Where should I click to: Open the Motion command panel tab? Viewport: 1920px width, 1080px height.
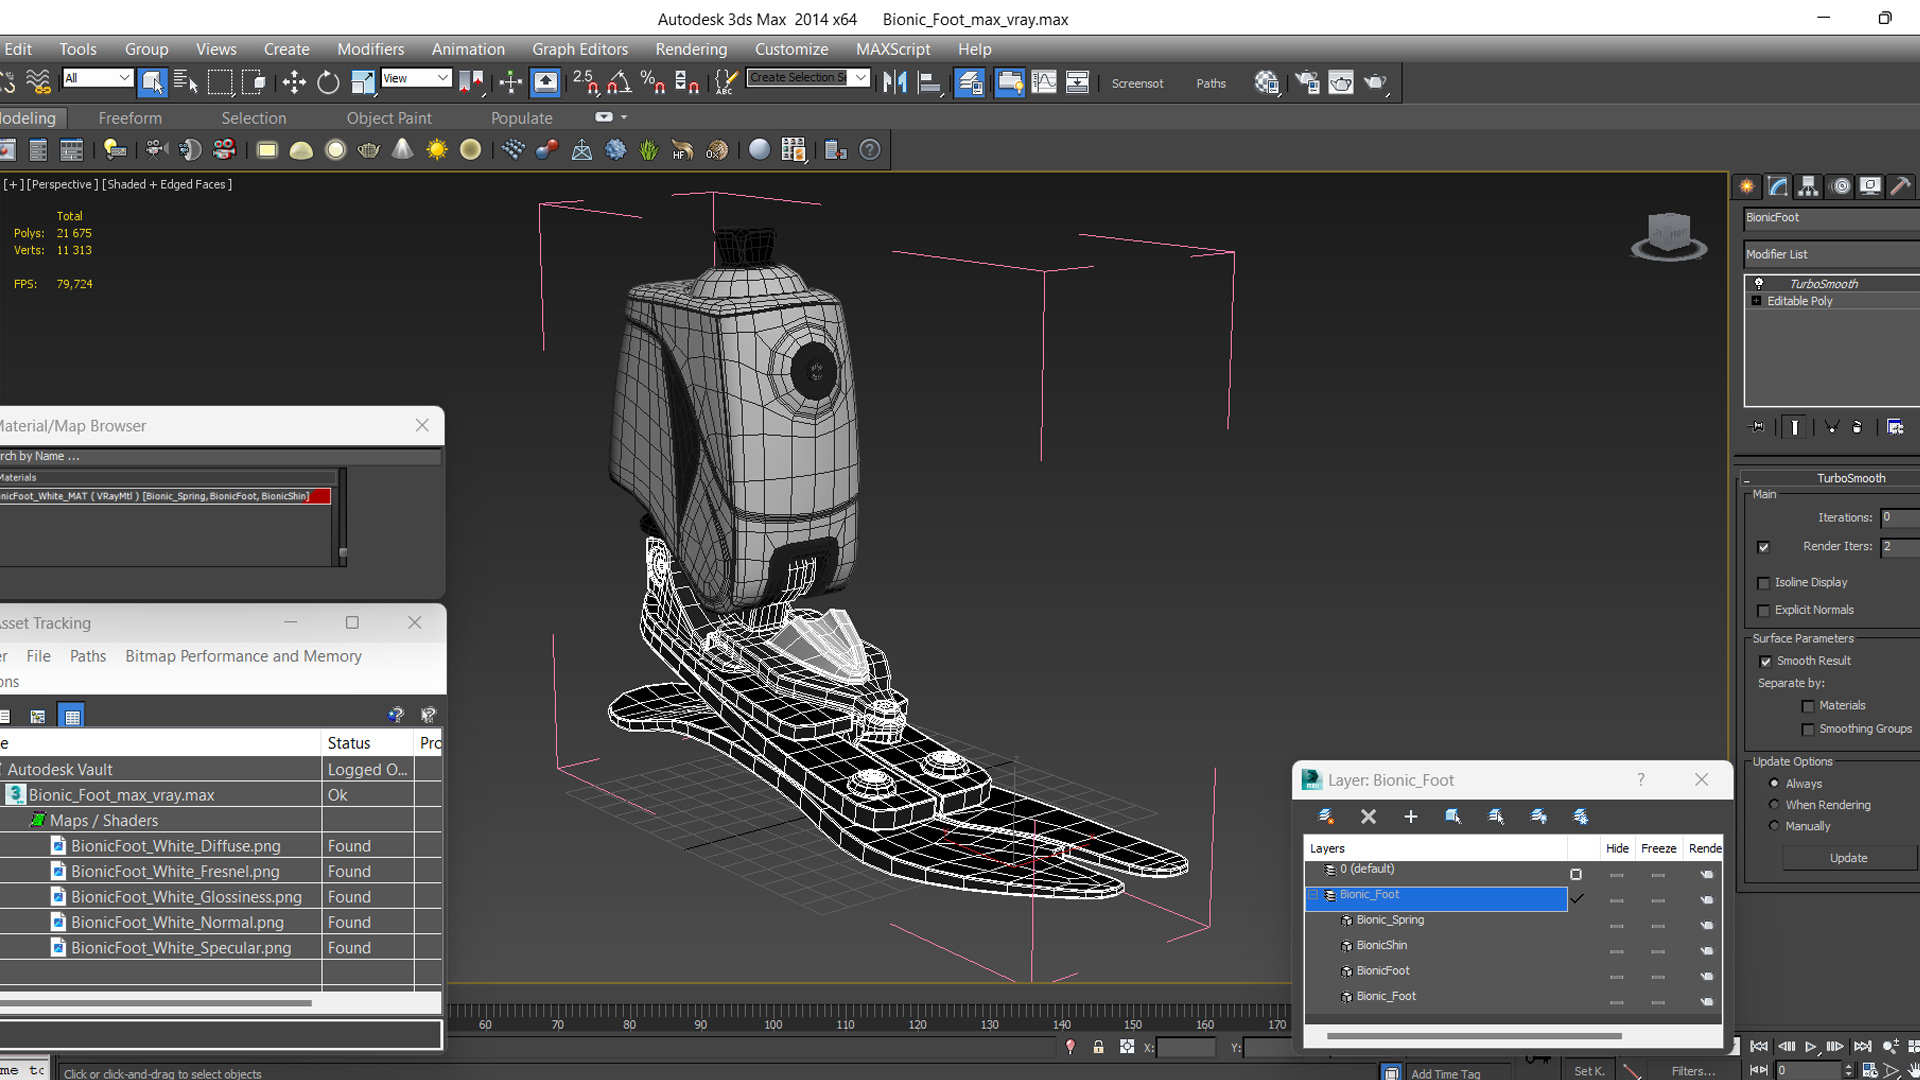click(1840, 186)
